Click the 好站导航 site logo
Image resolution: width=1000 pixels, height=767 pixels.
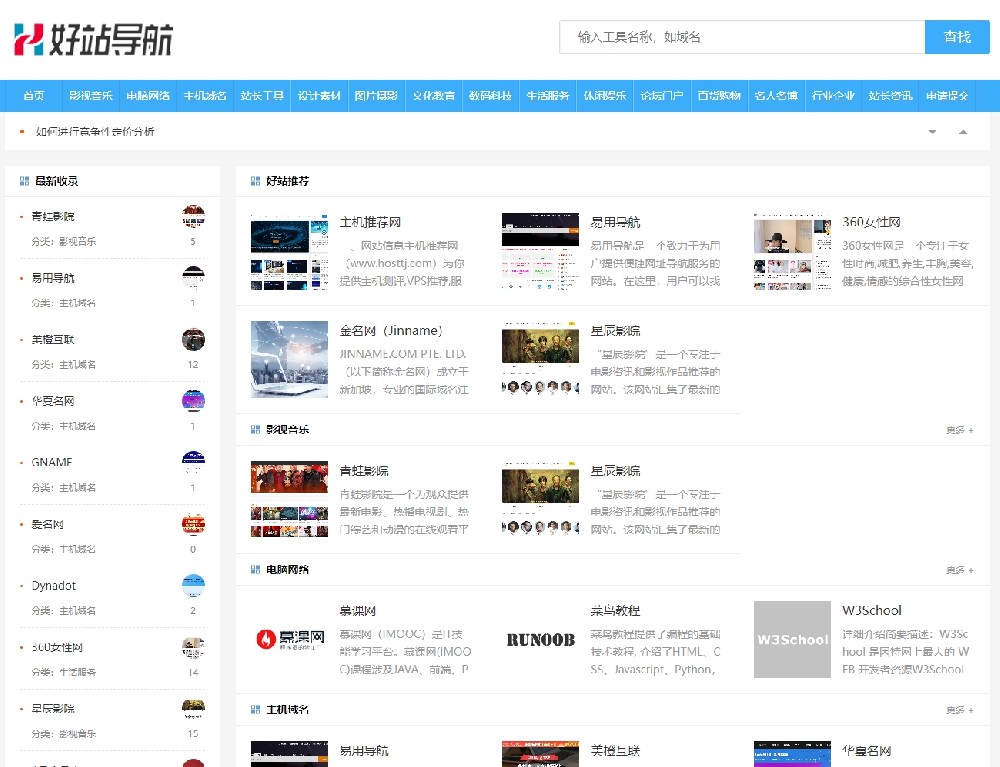click(94, 38)
